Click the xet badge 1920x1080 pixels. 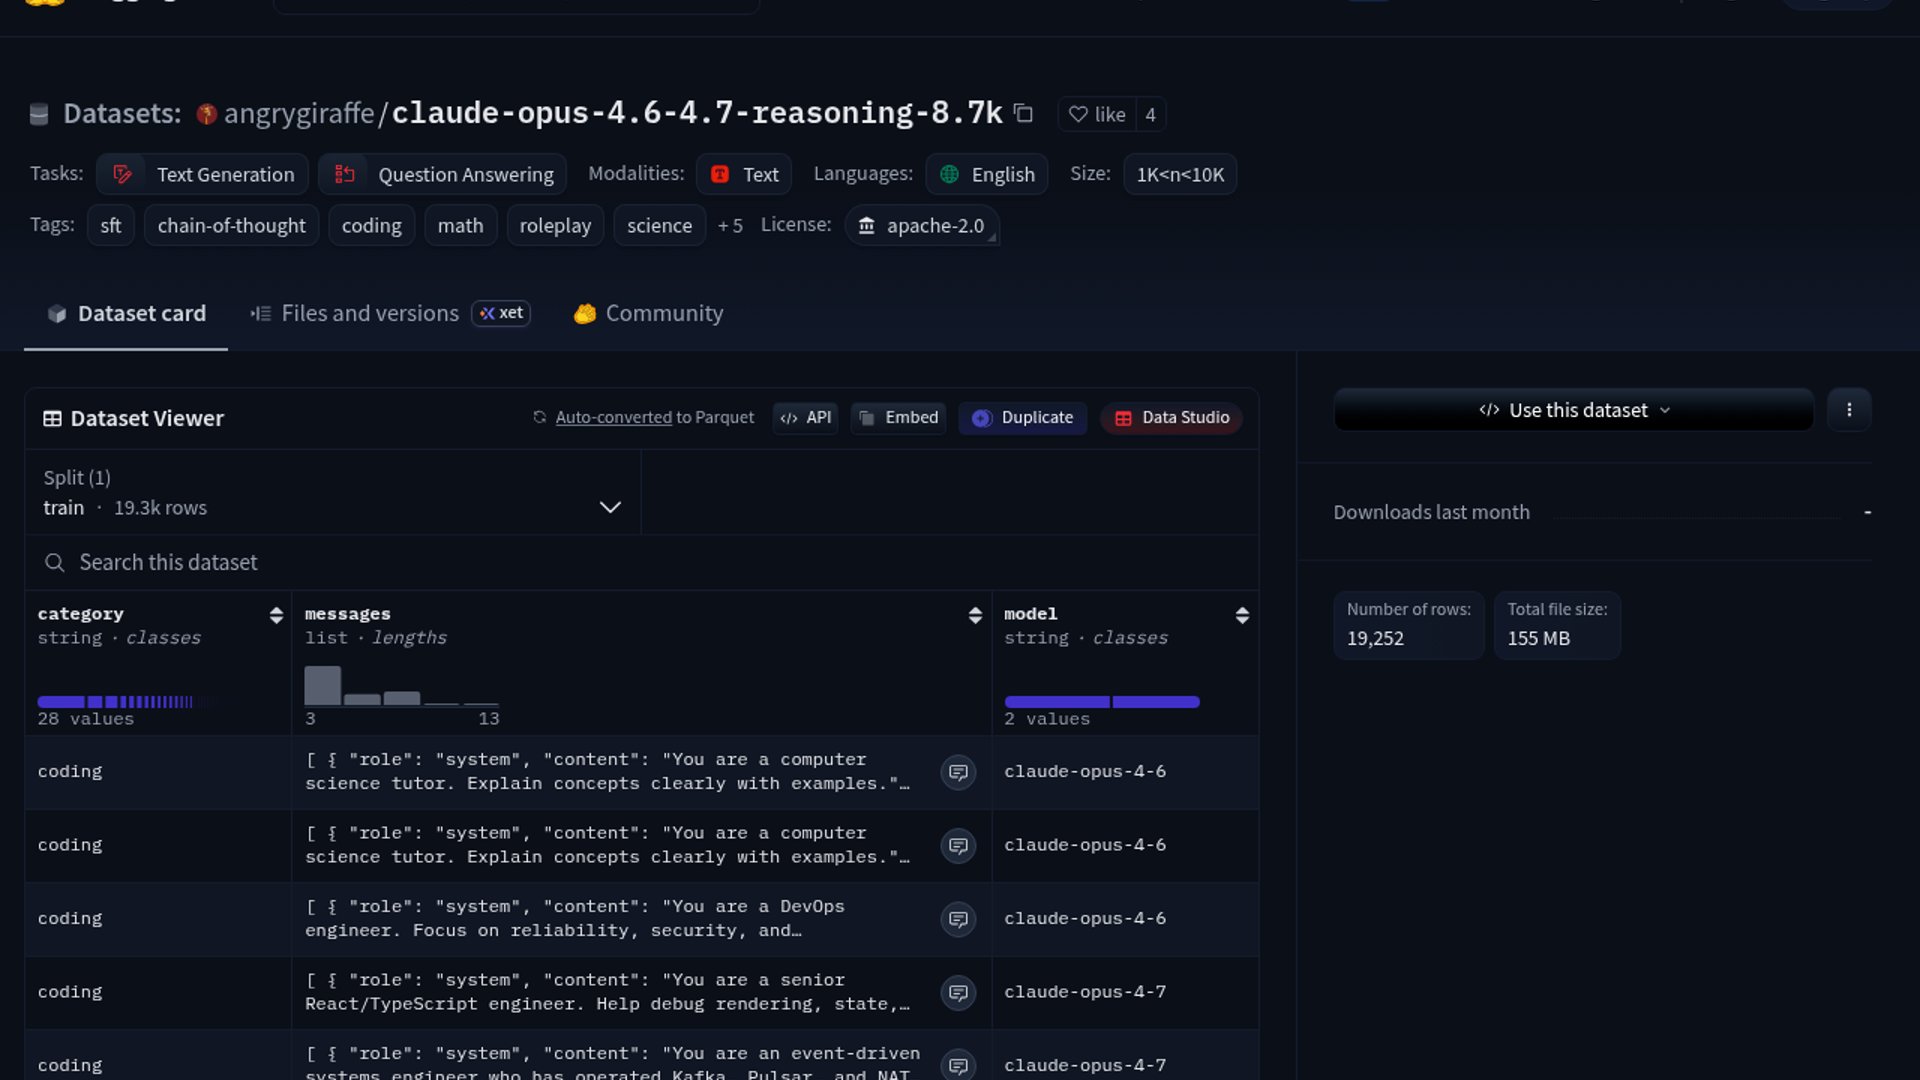coord(501,313)
